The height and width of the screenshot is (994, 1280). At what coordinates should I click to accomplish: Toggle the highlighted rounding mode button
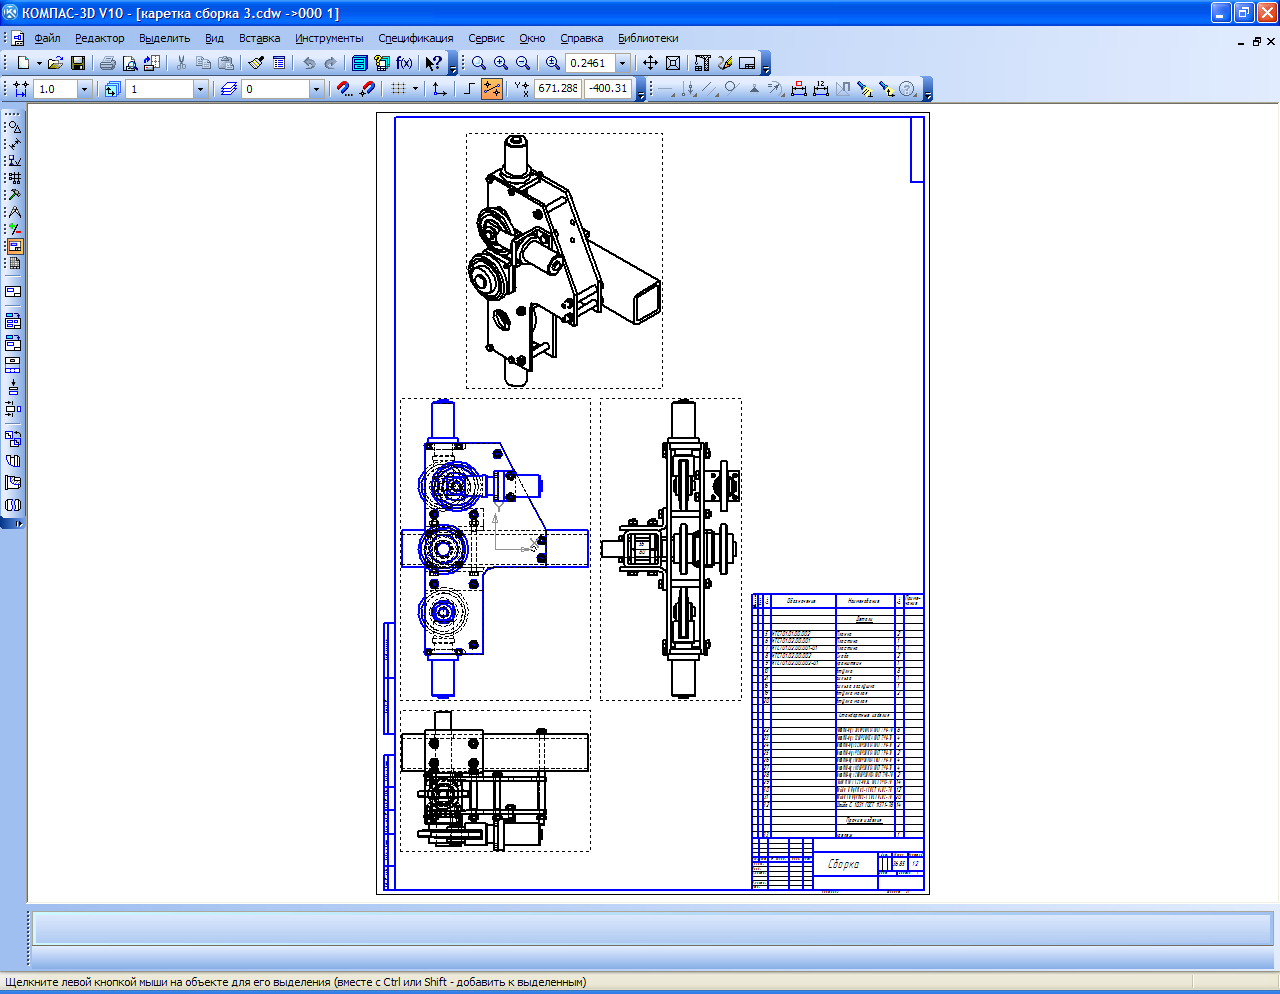[491, 89]
